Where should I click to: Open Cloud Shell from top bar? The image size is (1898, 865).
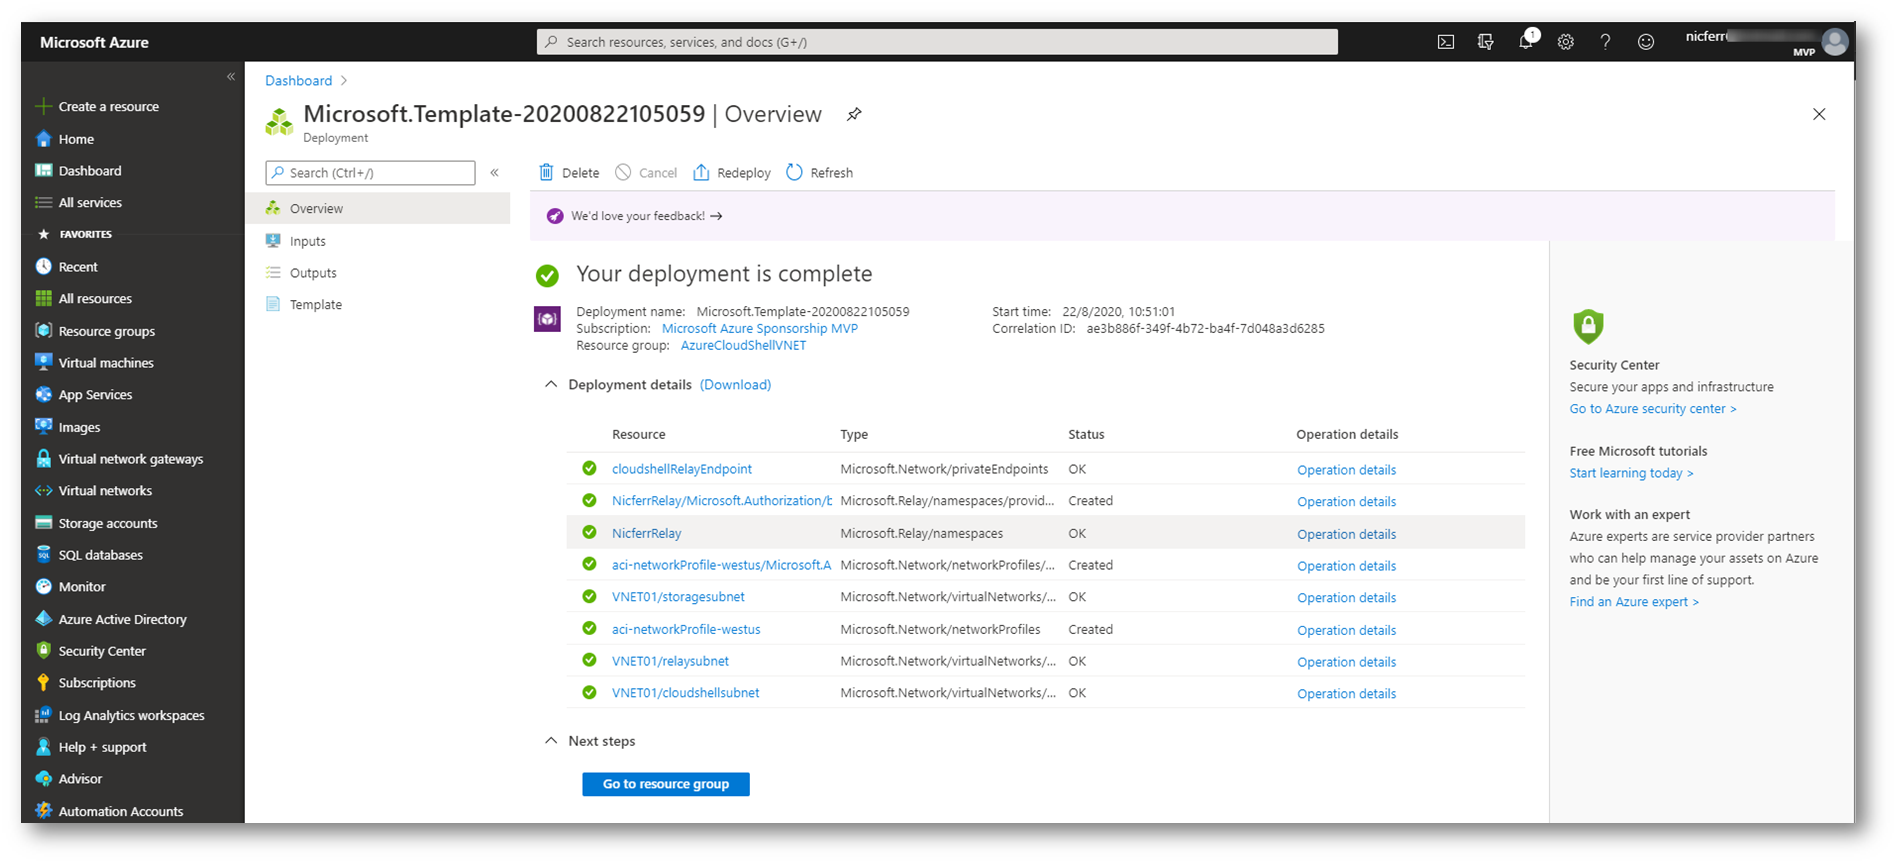click(1446, 42)
